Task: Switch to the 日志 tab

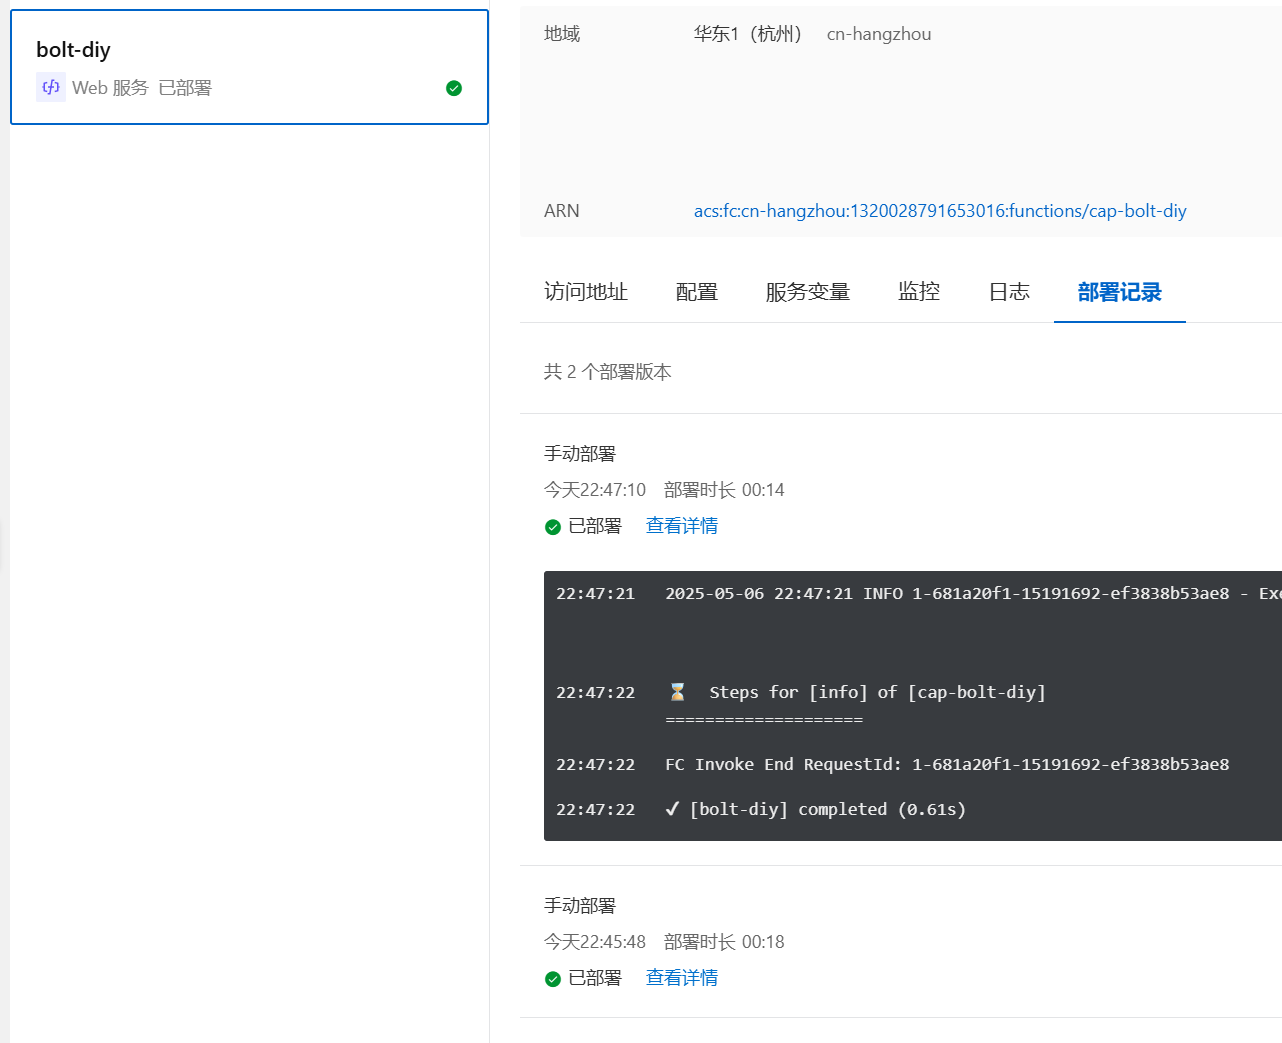Action: pyautogui.click(x=1009, y=292)
